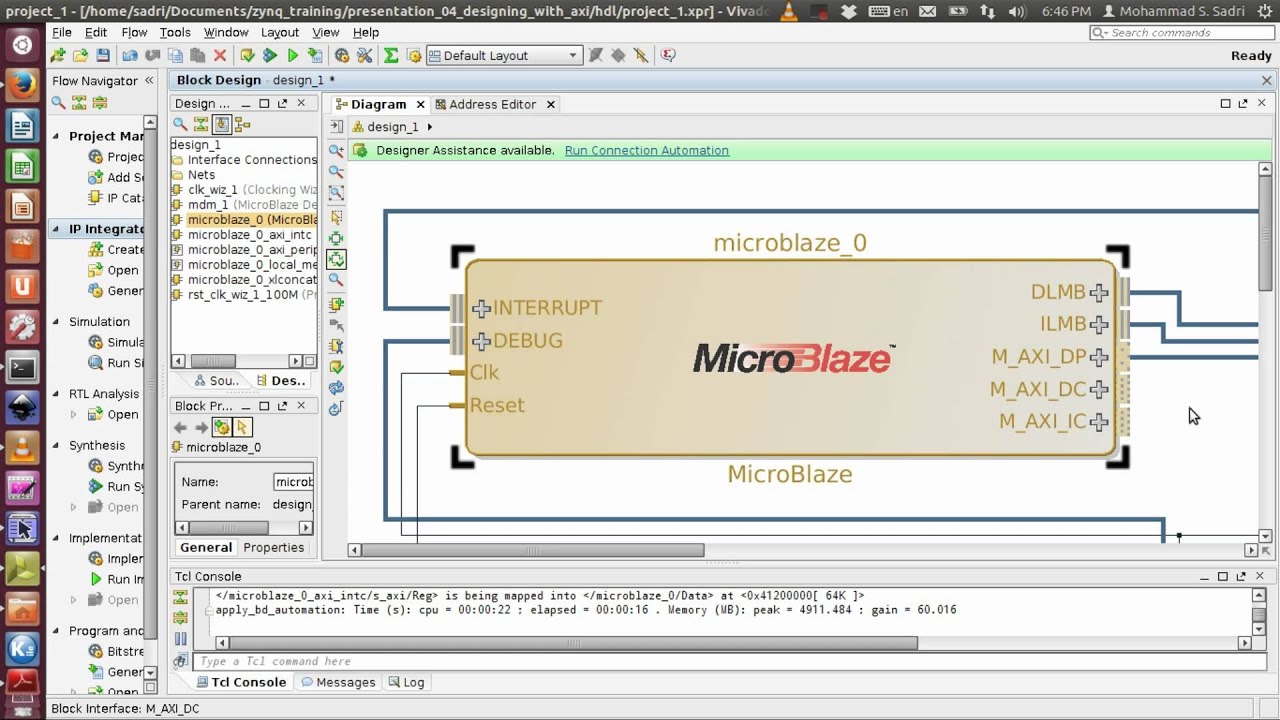Toggle hierarchy view icon in Design panel

[242, 125]
